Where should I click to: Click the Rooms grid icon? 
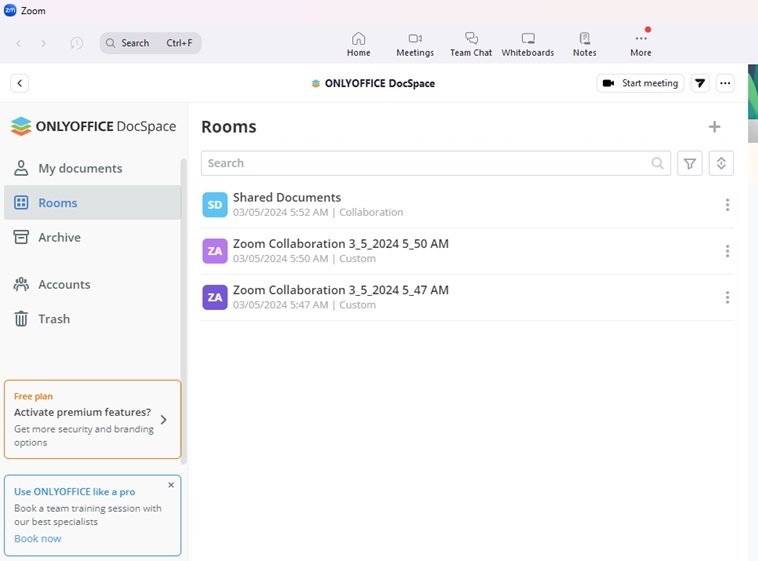21,203
